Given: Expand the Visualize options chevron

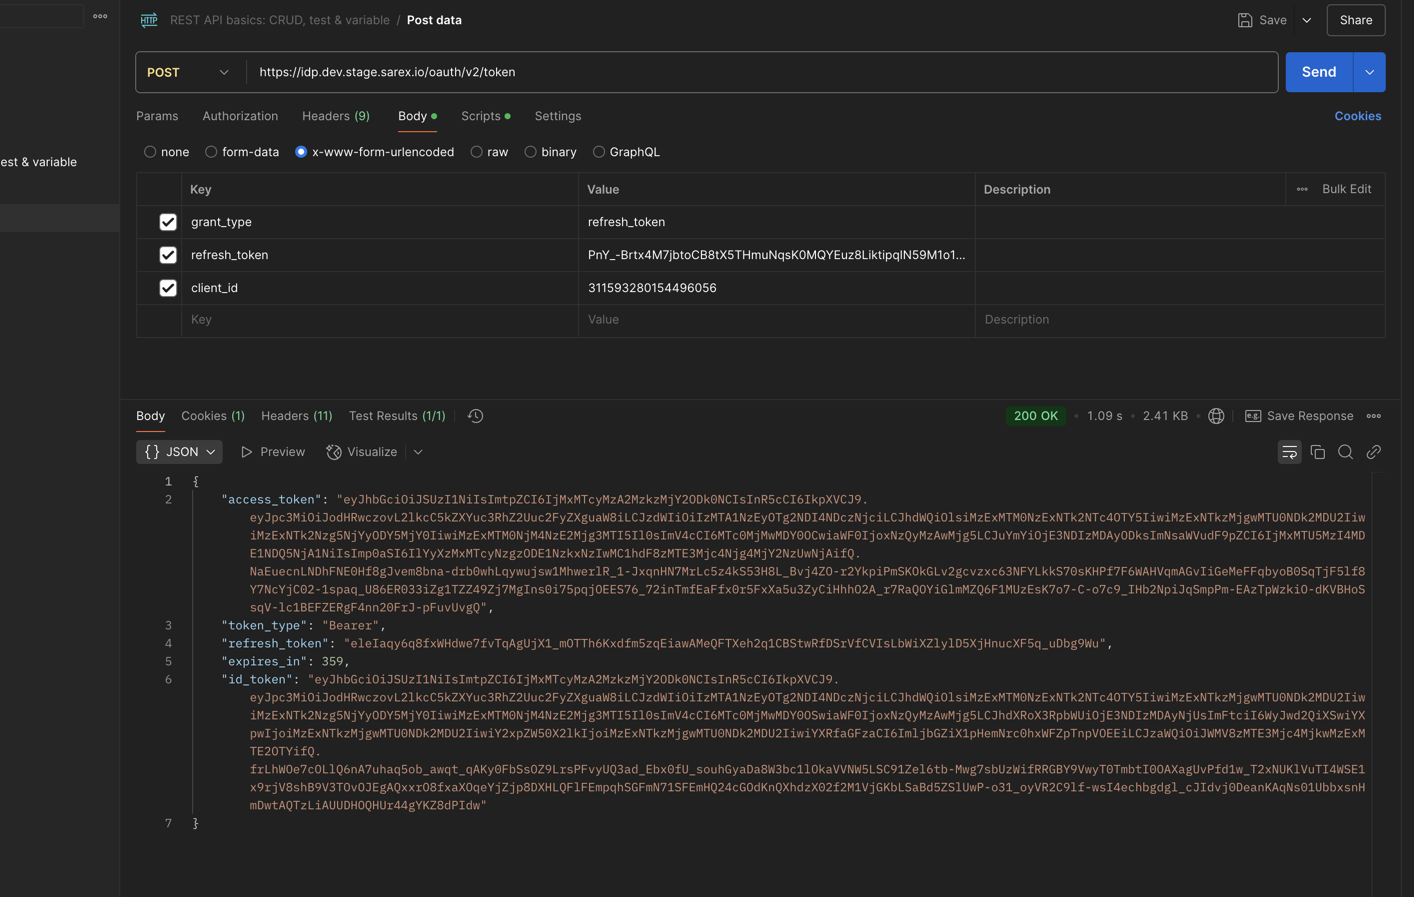Looking at the screenshot, I should pyautogui.click(x=418, y=452).
